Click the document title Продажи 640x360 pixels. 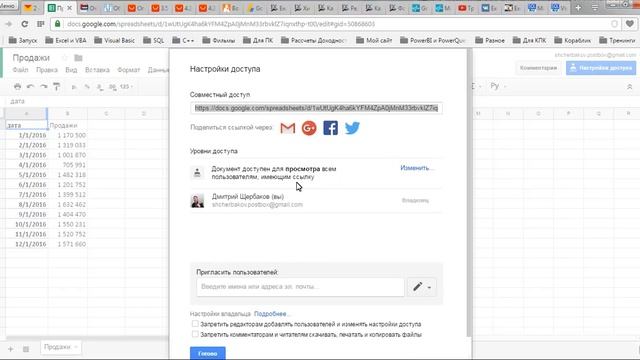pos(31,58)
